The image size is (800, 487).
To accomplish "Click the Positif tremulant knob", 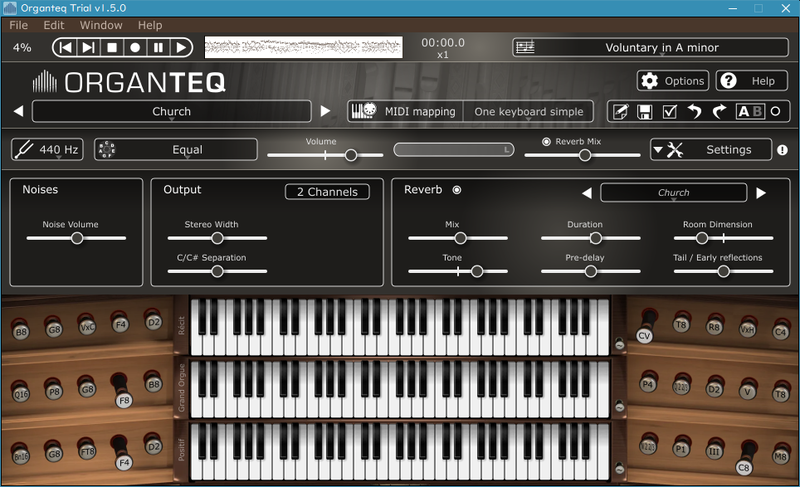I will (619, 469).
